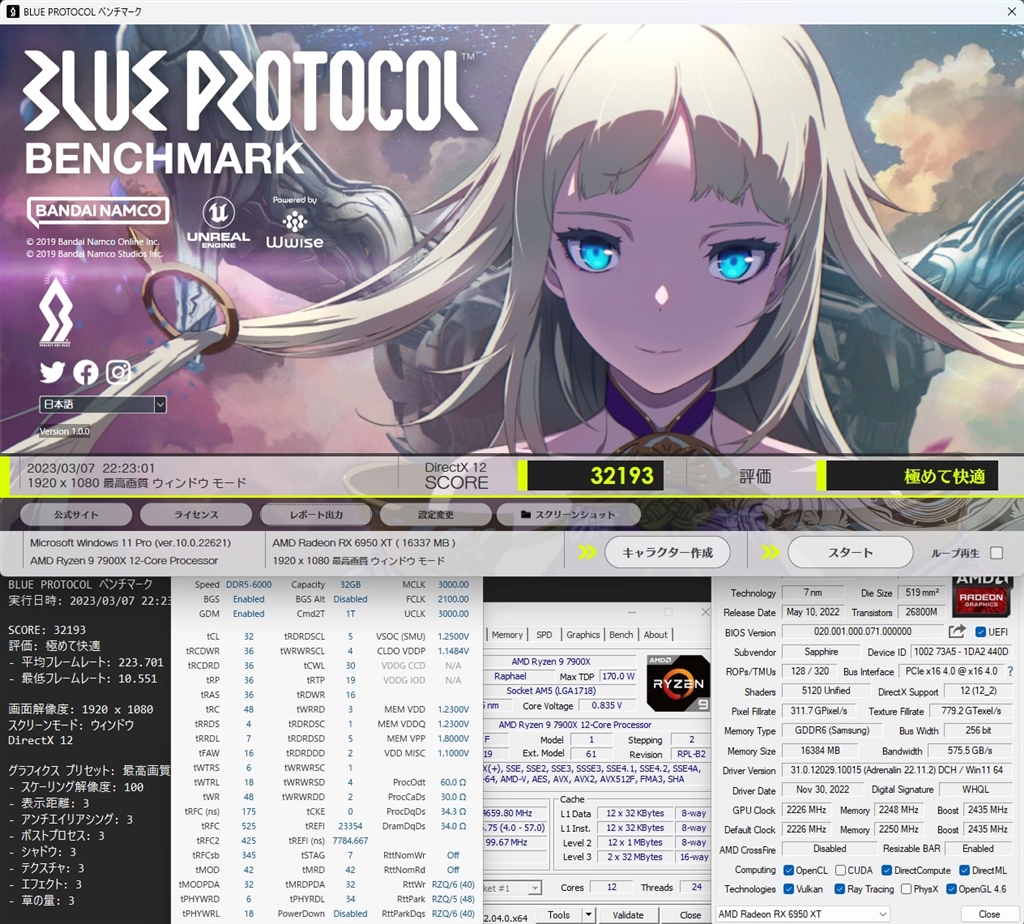
Task: Open the CPU-Z Tools dropdown arrow
Action: click(x=588, y=914)
